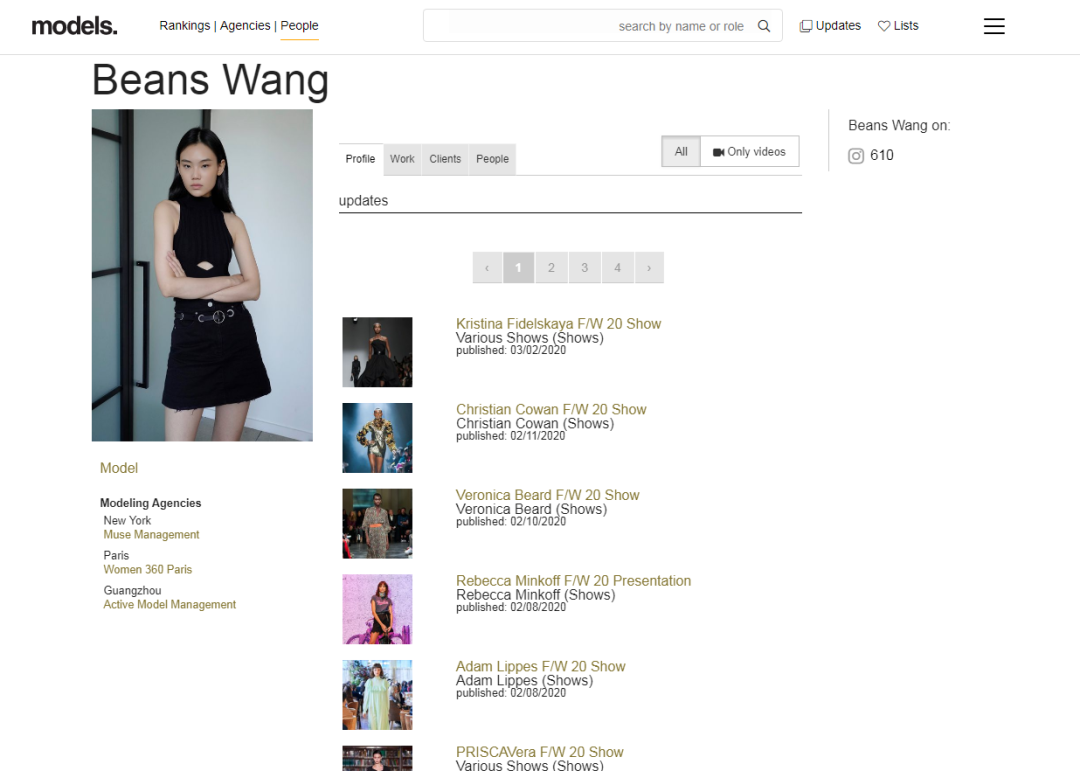Image resolution: width=1080 pixels, height=771 pixels.
Task: Select the All filter toggle
Action: [681, 152]
